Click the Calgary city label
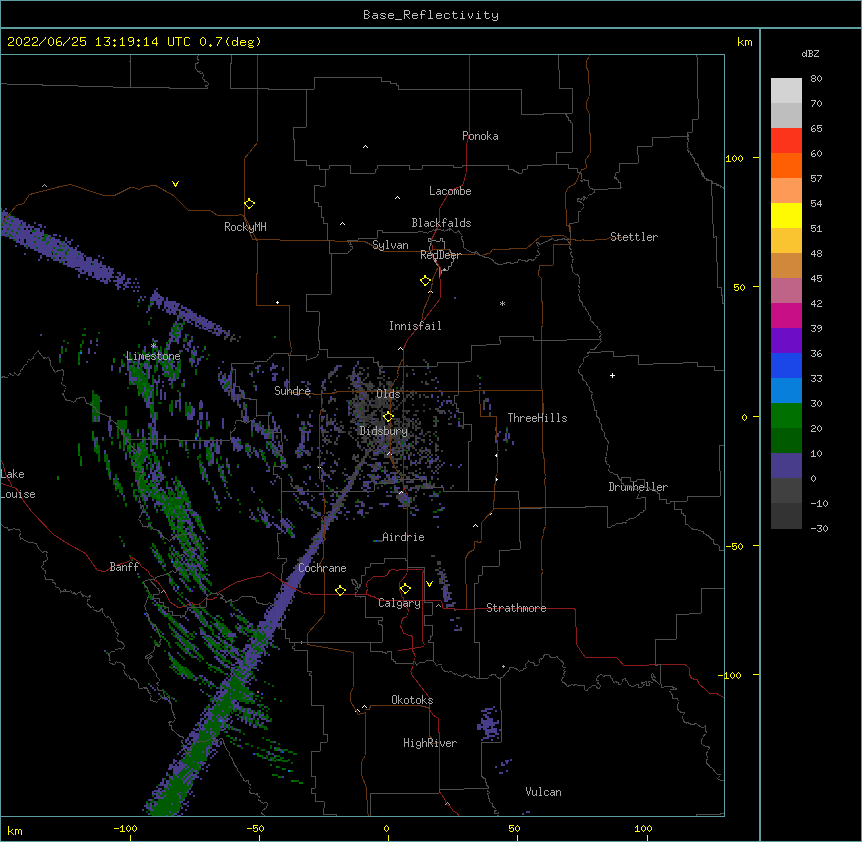Image resolution: width=862 pixels, height=842 pixels. pyautogui.click(x=399, y=603)
